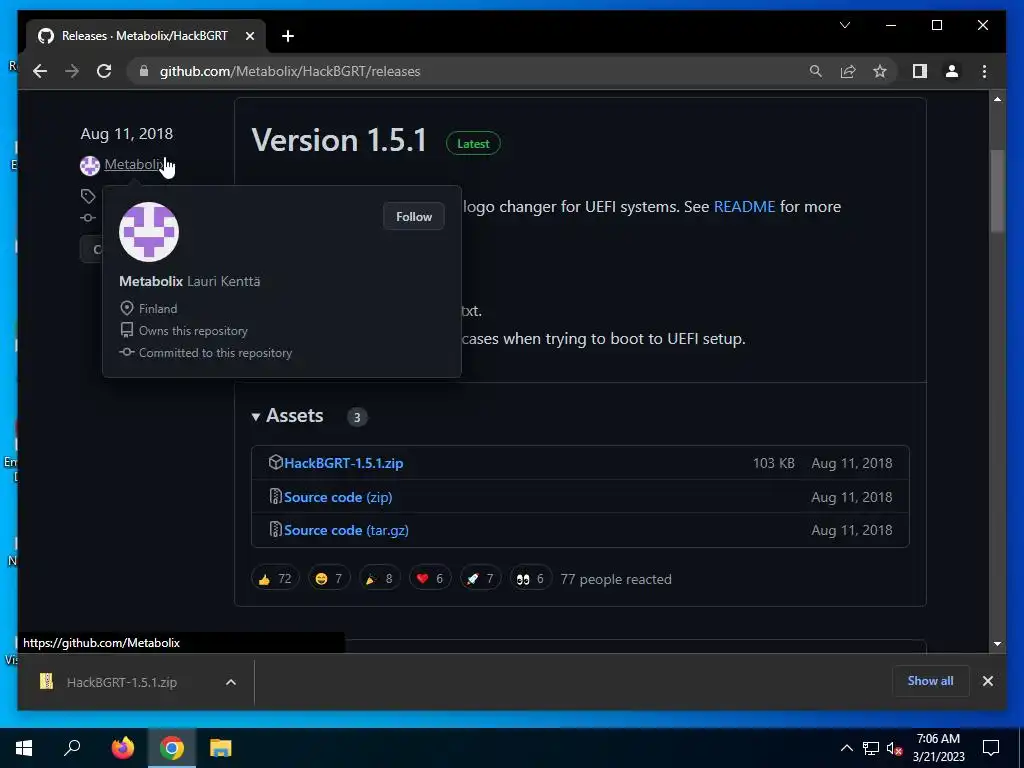Download HackBGRT-1.5.1.zip asset
1024x768 pixels.
click(x=344, y=463)
